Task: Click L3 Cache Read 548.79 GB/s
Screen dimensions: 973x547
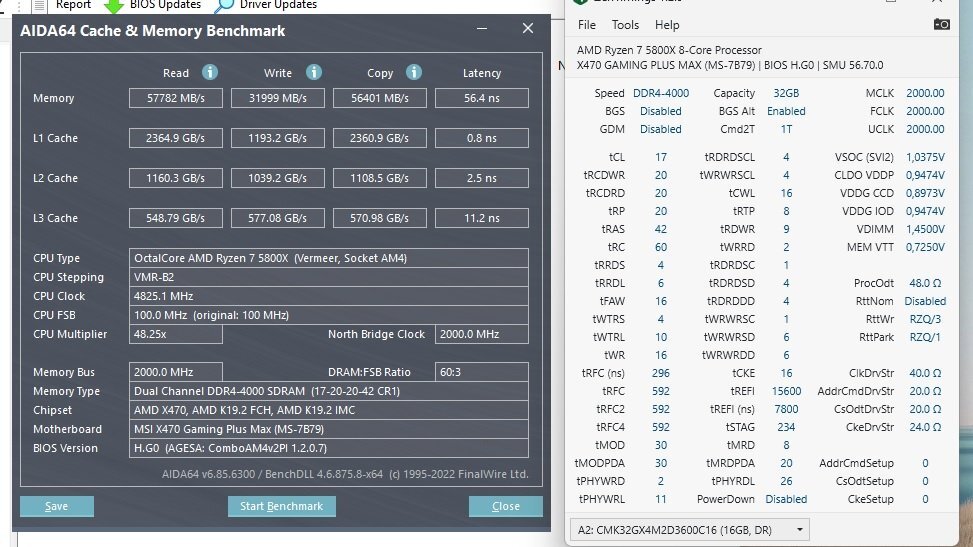Action: coord(176,218)
